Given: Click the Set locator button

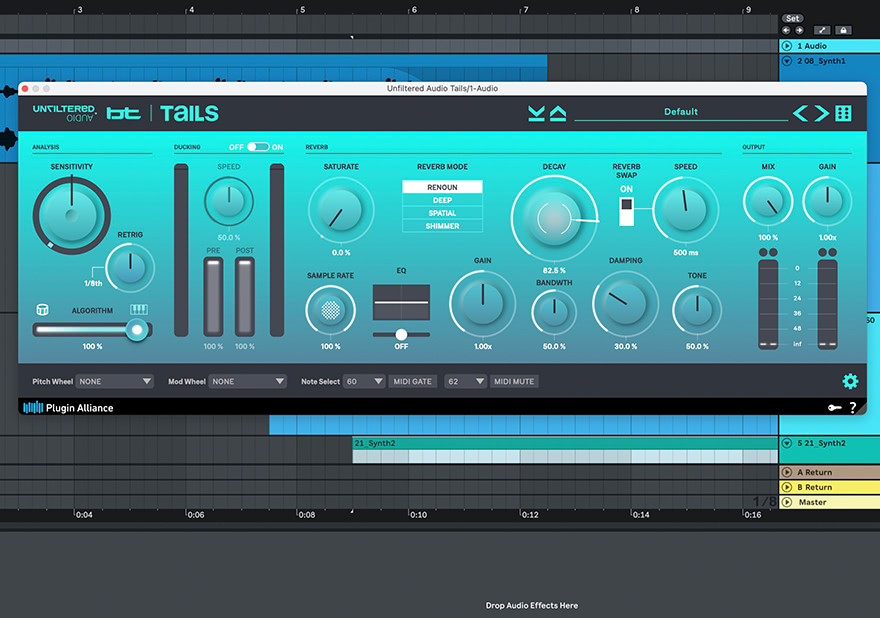Looking at the screenshot, I should [792, 19].
